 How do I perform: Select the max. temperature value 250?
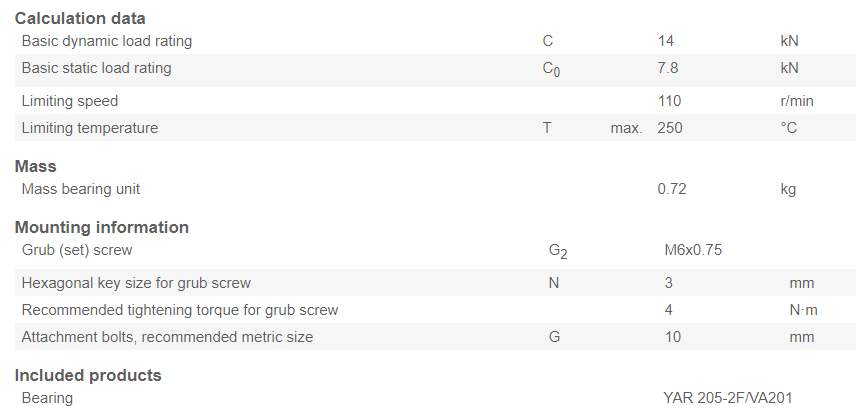click(670, 128)
